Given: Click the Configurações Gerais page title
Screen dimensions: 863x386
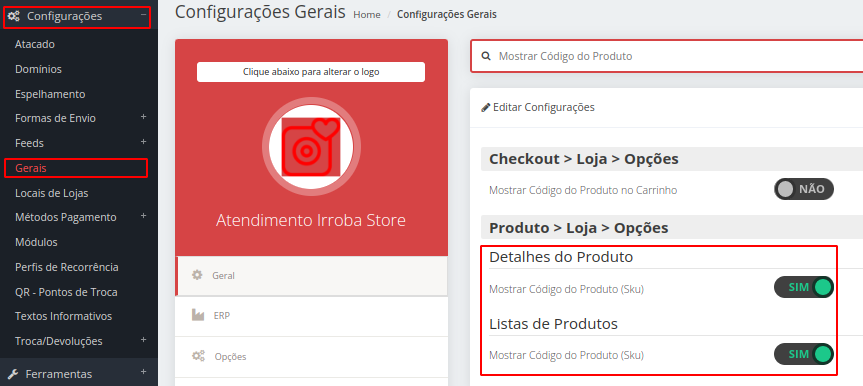Looking at the screenshot, I should click(x=260, y=11).
